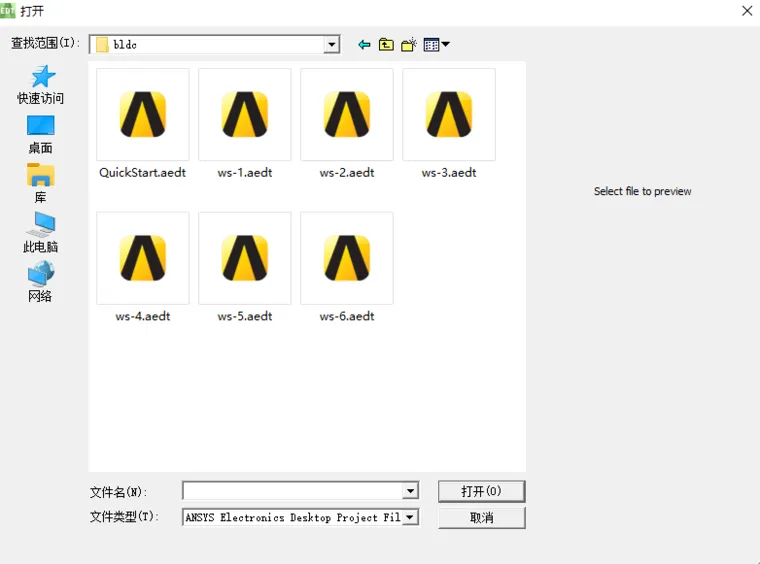
Task: Click the ws-5.aedt file name label
Action: tap(245, 316)
